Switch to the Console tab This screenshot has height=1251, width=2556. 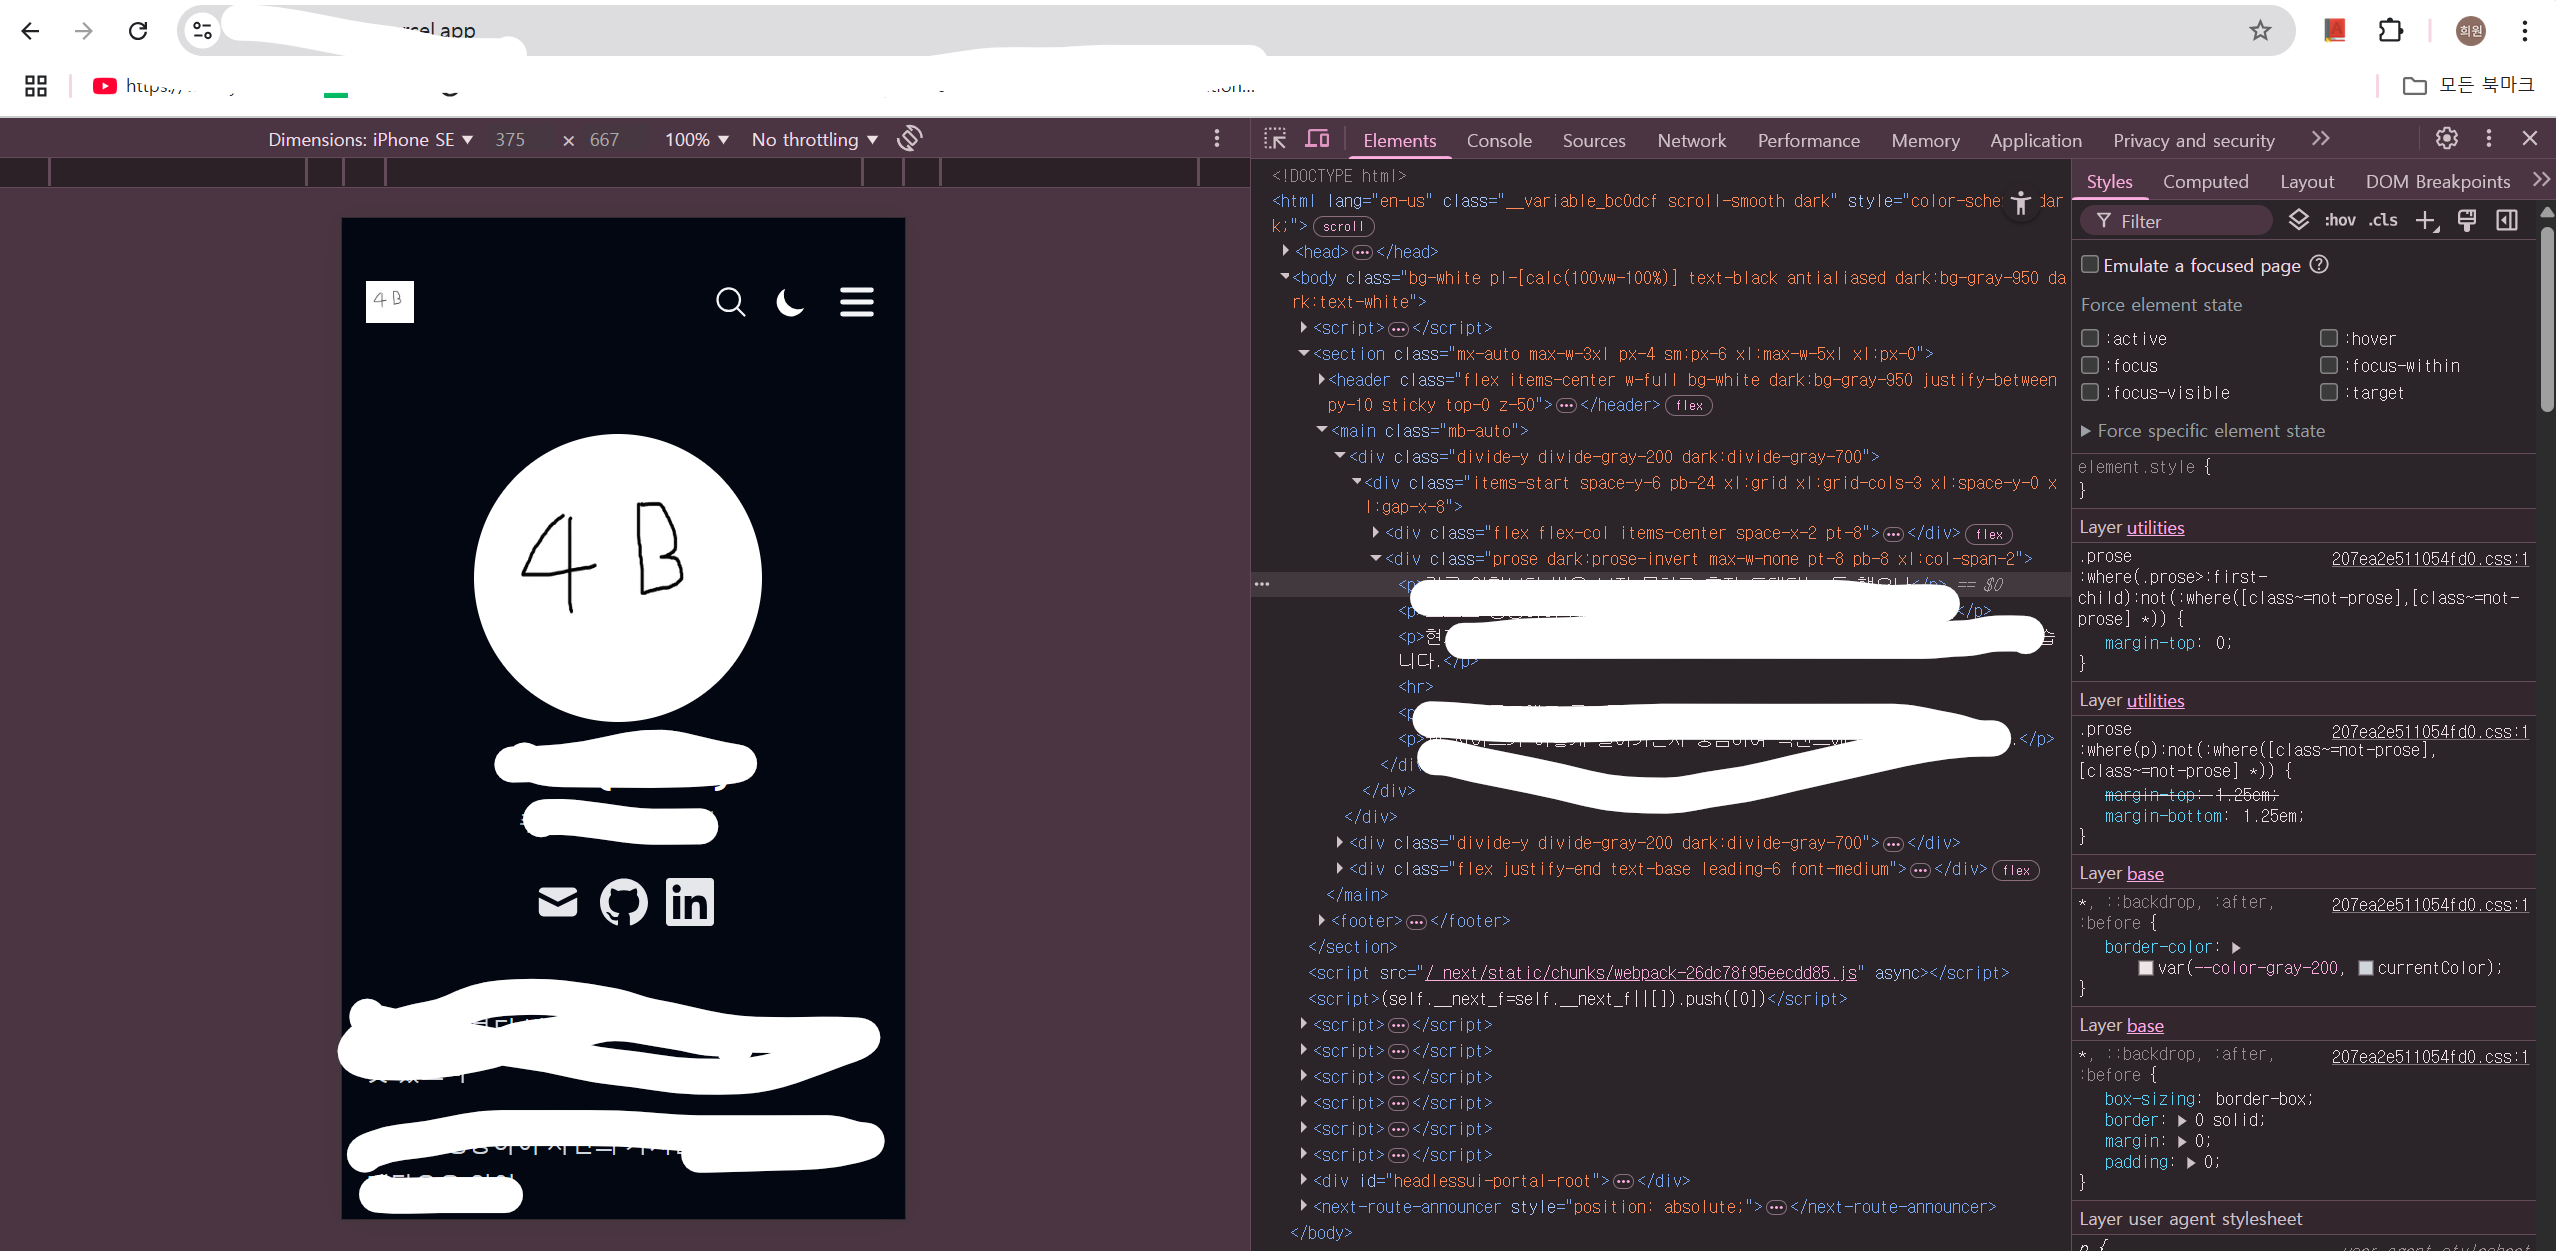1498,140
